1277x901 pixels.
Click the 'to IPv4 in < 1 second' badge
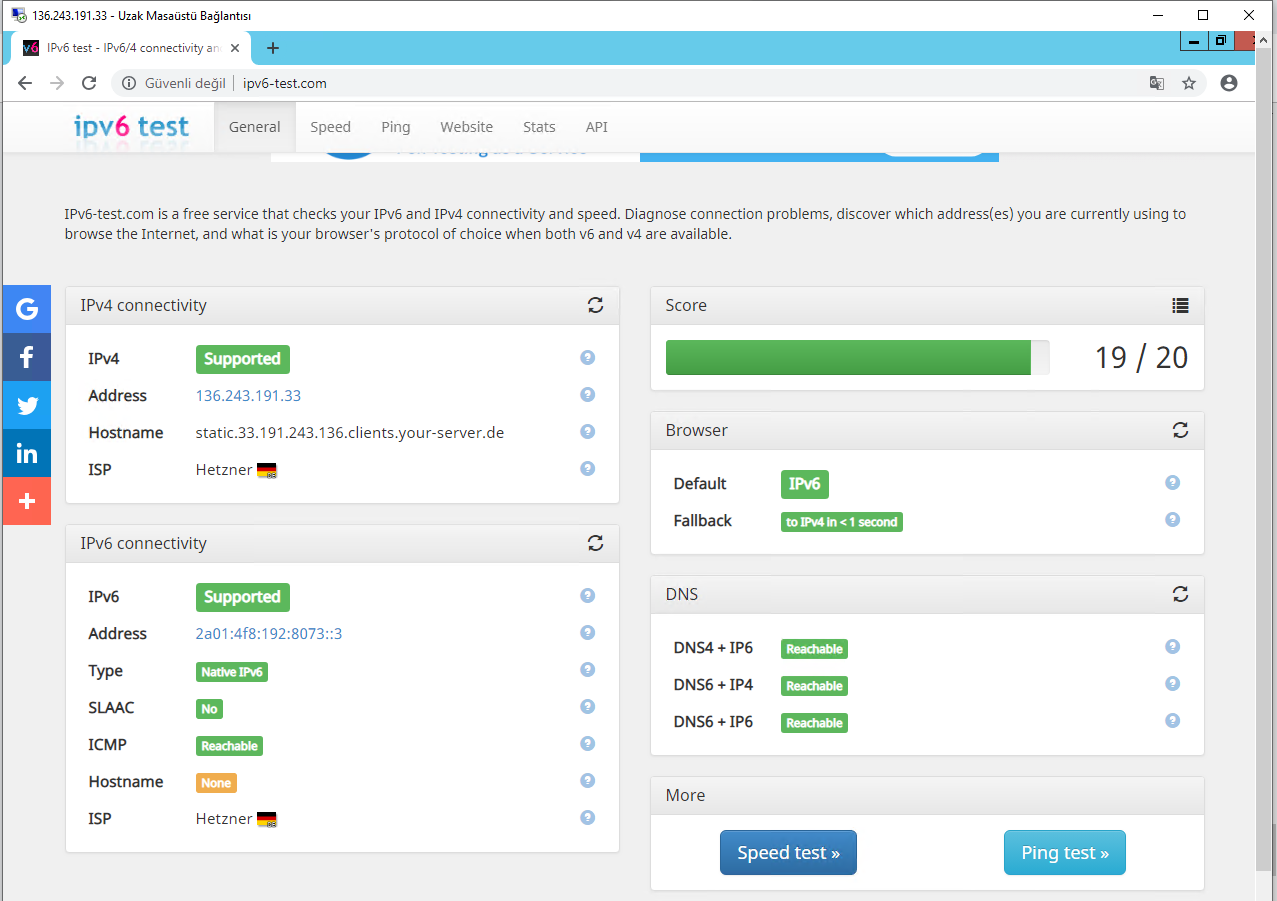click(842, 522)
